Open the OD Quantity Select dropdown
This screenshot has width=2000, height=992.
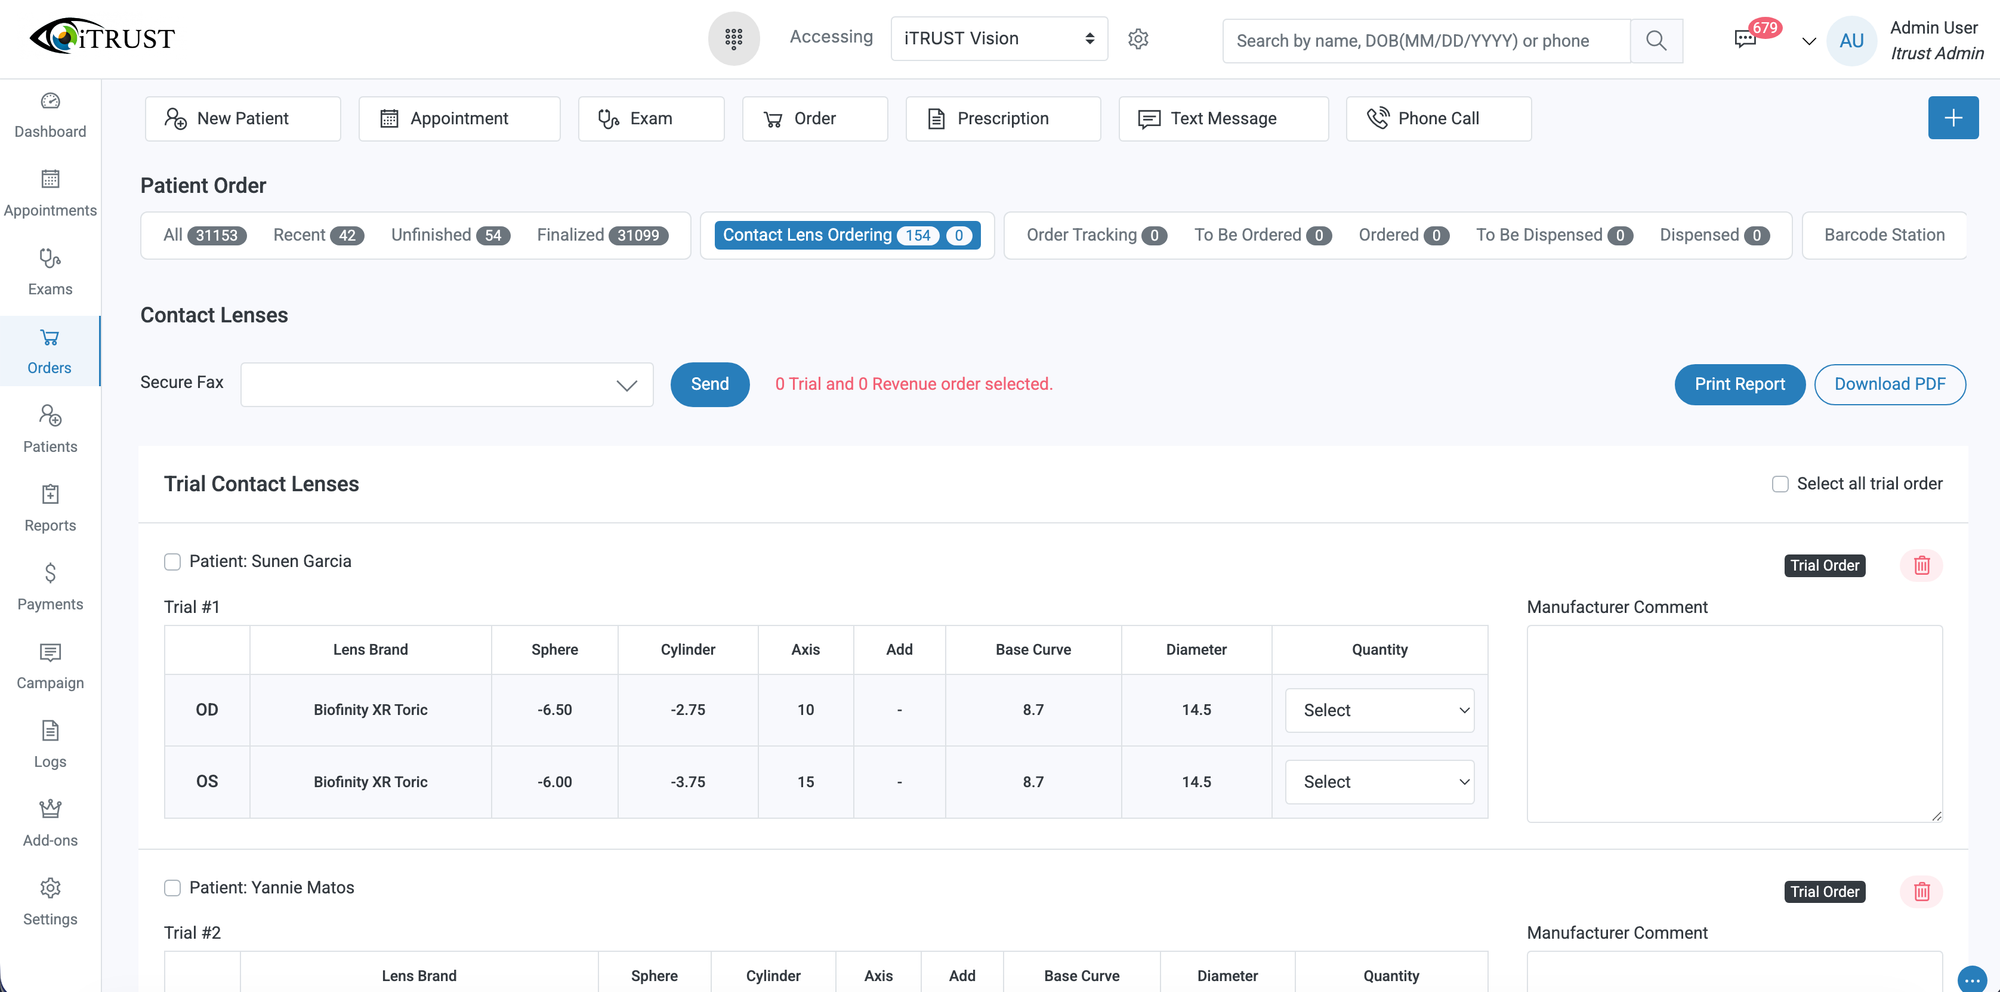(1379, 710)
